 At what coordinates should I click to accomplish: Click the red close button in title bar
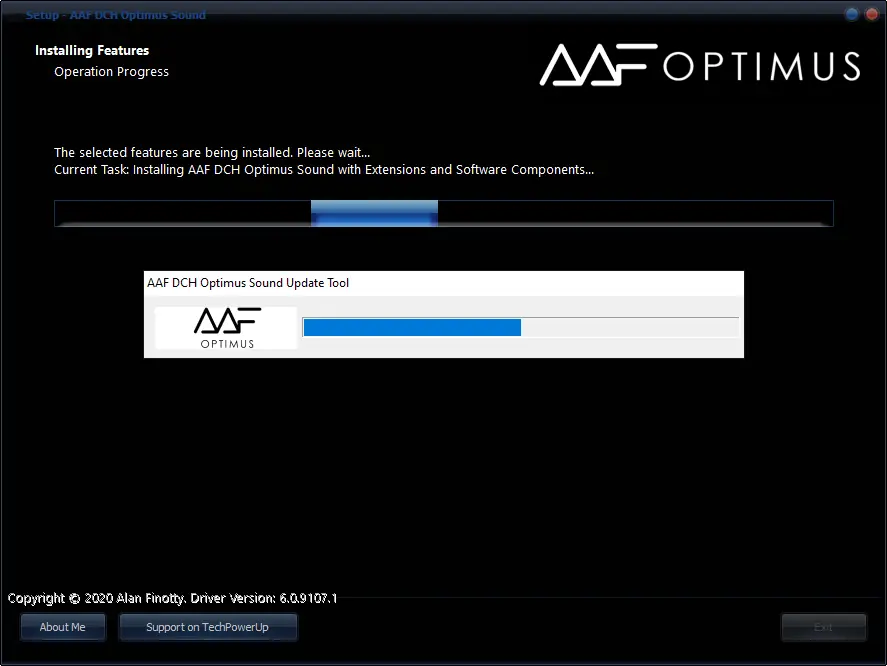pos(872,14)
